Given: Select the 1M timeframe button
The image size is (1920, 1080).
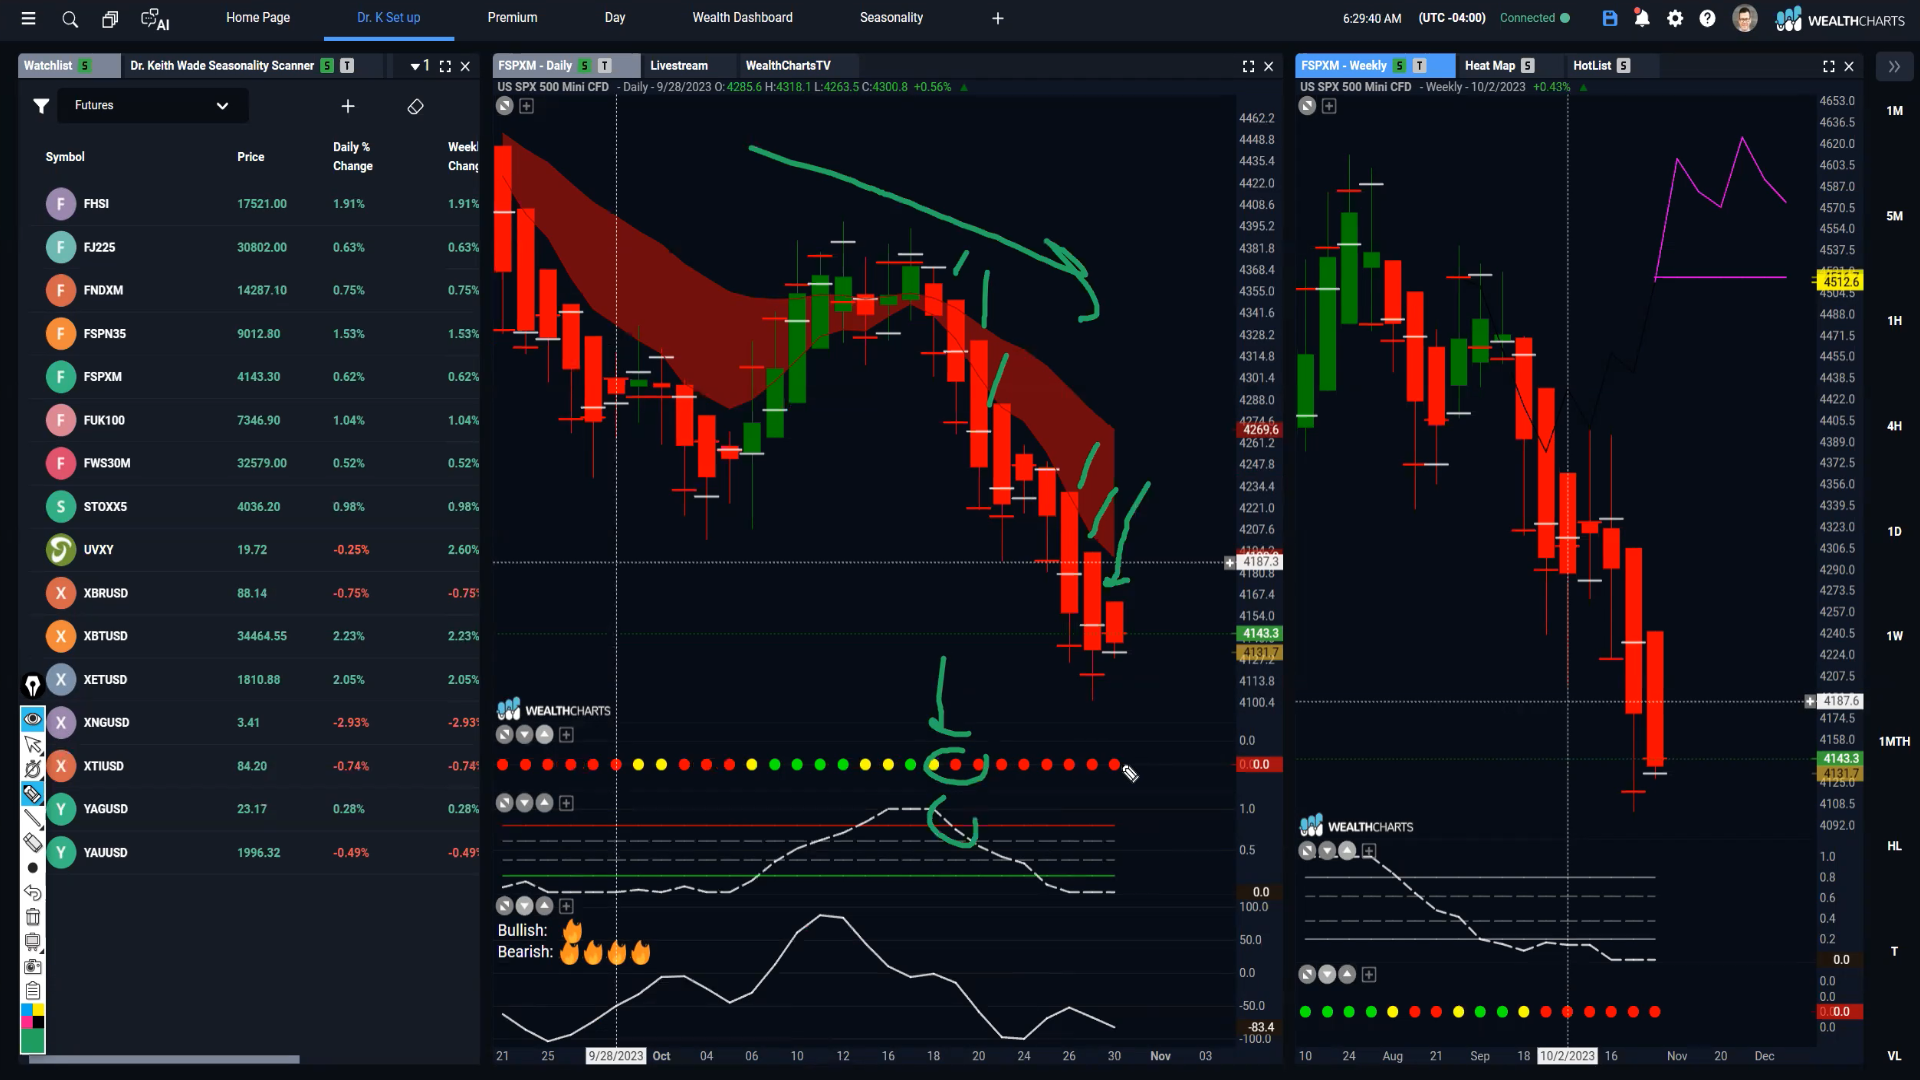Looking at the screenshot, I should point(1894,111).
